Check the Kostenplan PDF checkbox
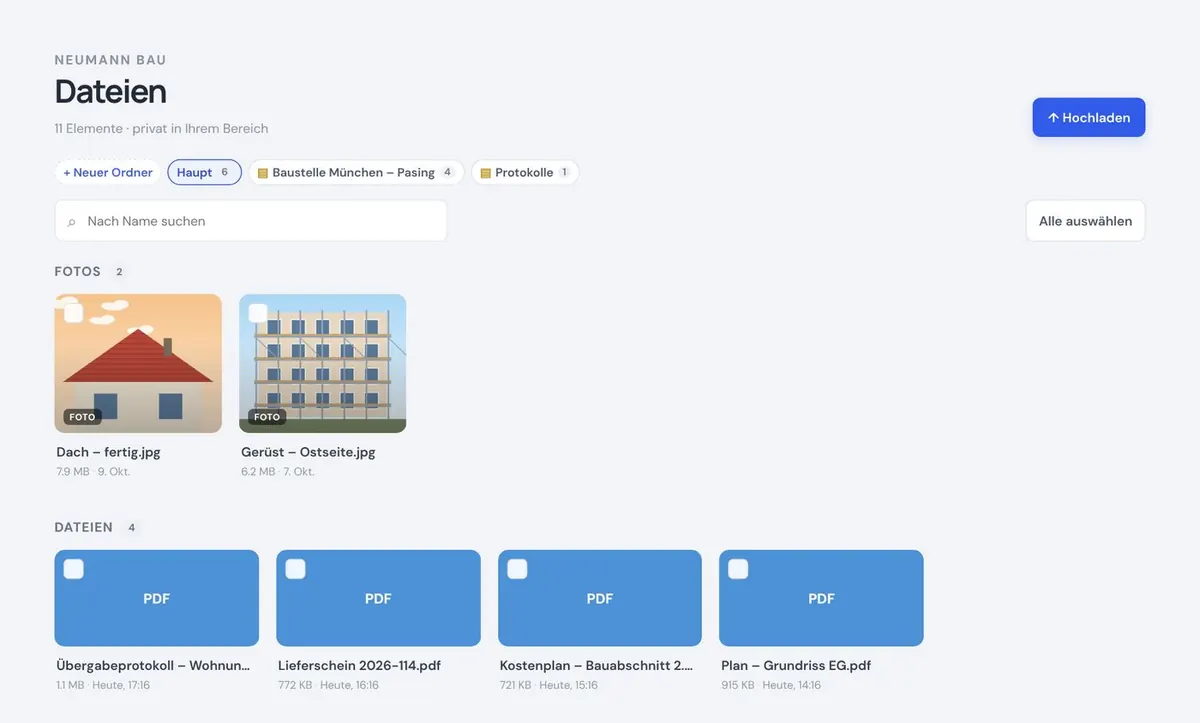 [517, 569]
